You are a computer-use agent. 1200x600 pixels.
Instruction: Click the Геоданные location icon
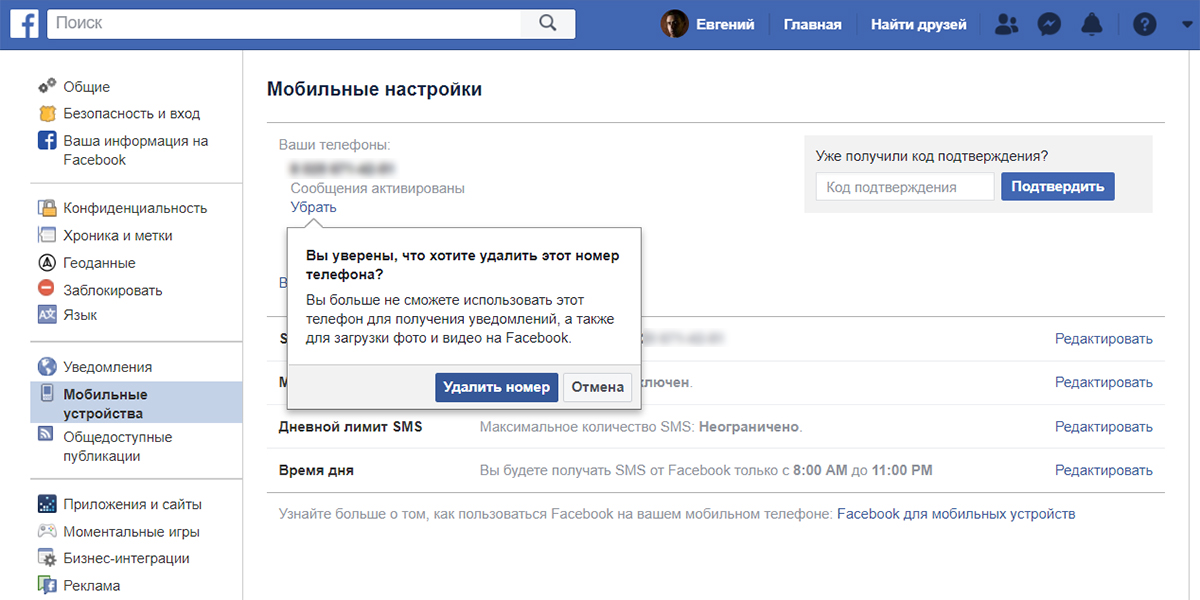(x=47, y=263)
